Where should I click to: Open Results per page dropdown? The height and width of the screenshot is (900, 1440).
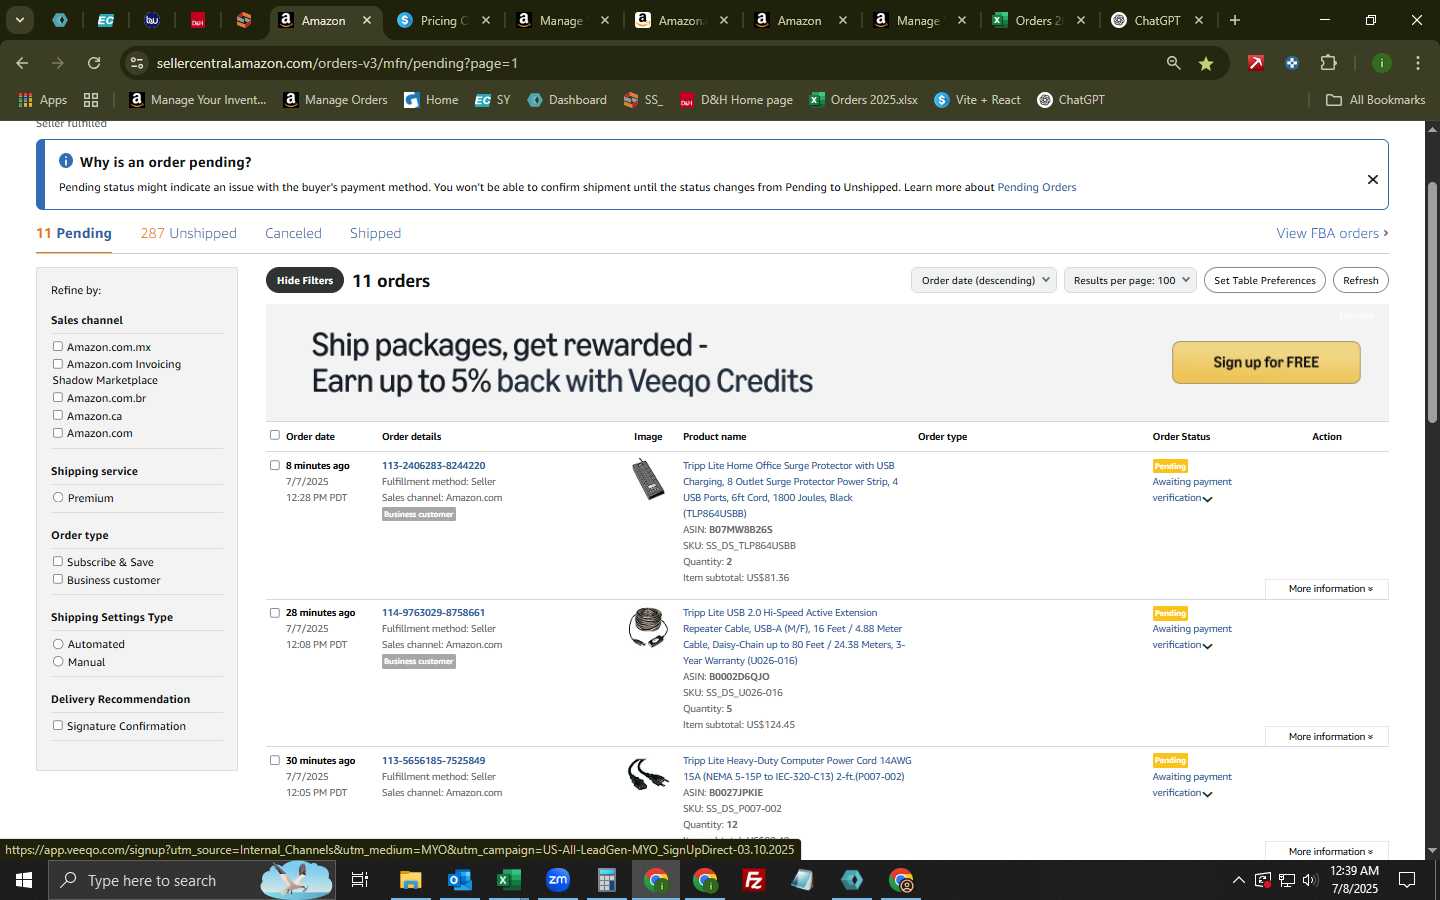click(1131, 281)
